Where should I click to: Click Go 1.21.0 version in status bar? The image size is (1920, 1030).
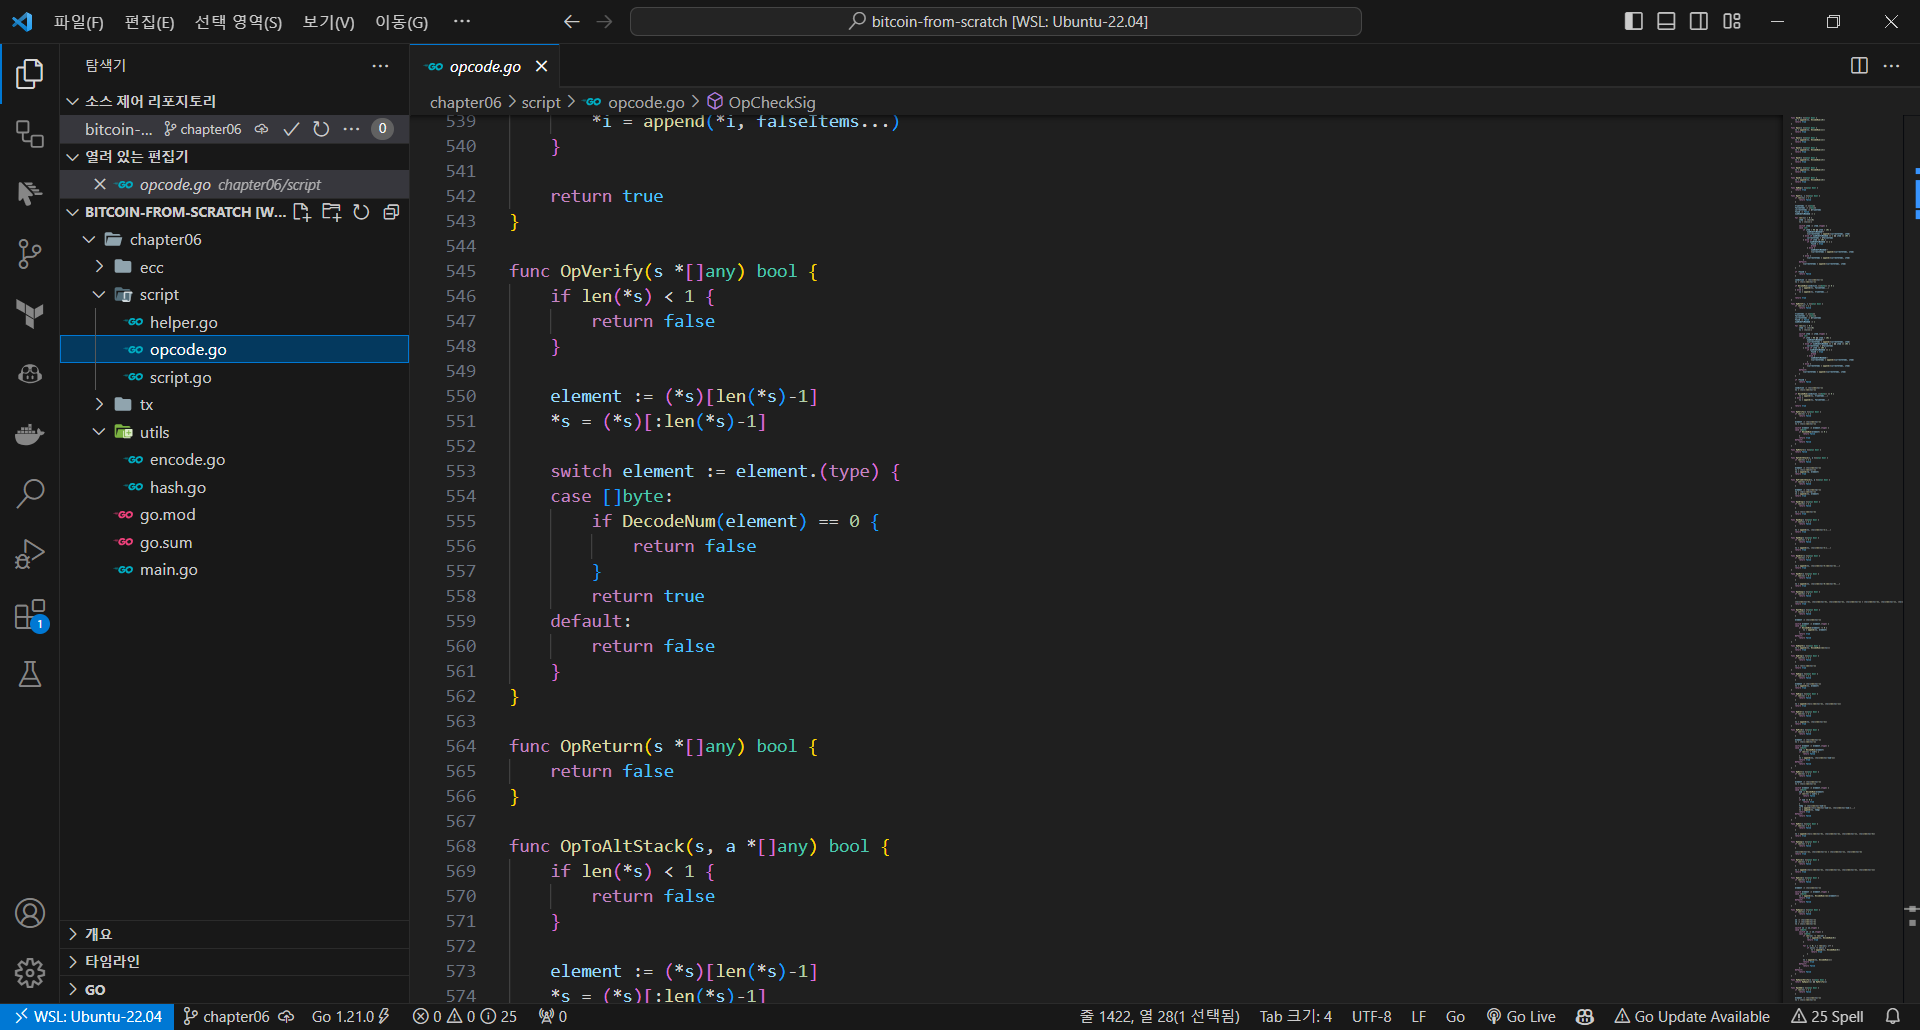(350, 1016)
